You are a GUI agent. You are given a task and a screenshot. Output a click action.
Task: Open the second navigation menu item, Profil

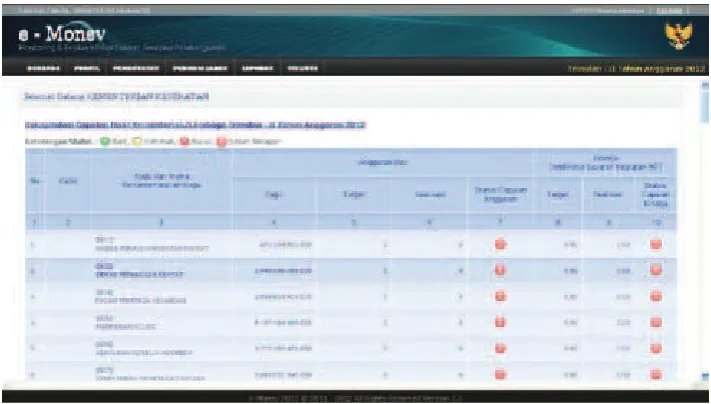(x=87, y=68)
